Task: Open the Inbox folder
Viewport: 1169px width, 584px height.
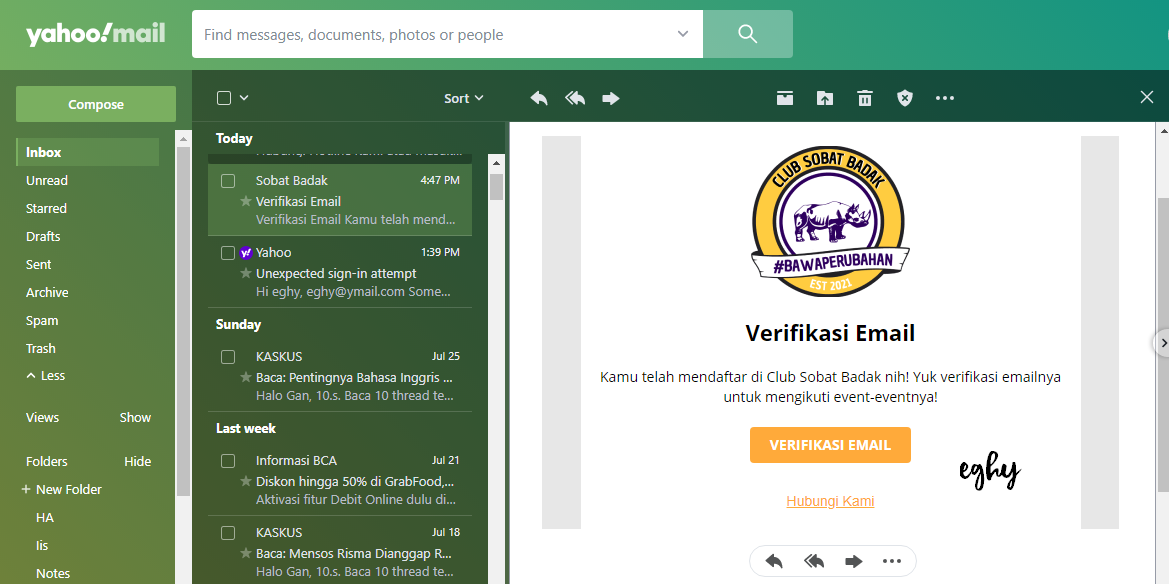Action: (87, 152)
